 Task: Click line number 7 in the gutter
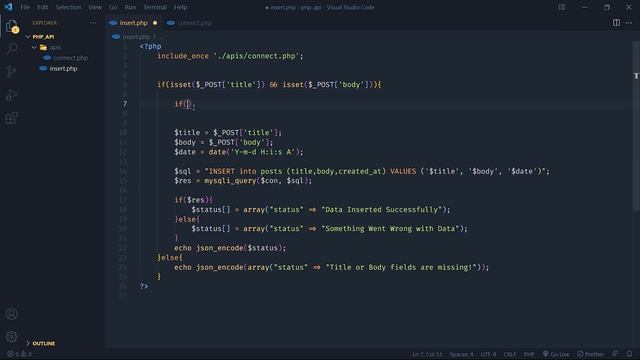click(124, 104)
